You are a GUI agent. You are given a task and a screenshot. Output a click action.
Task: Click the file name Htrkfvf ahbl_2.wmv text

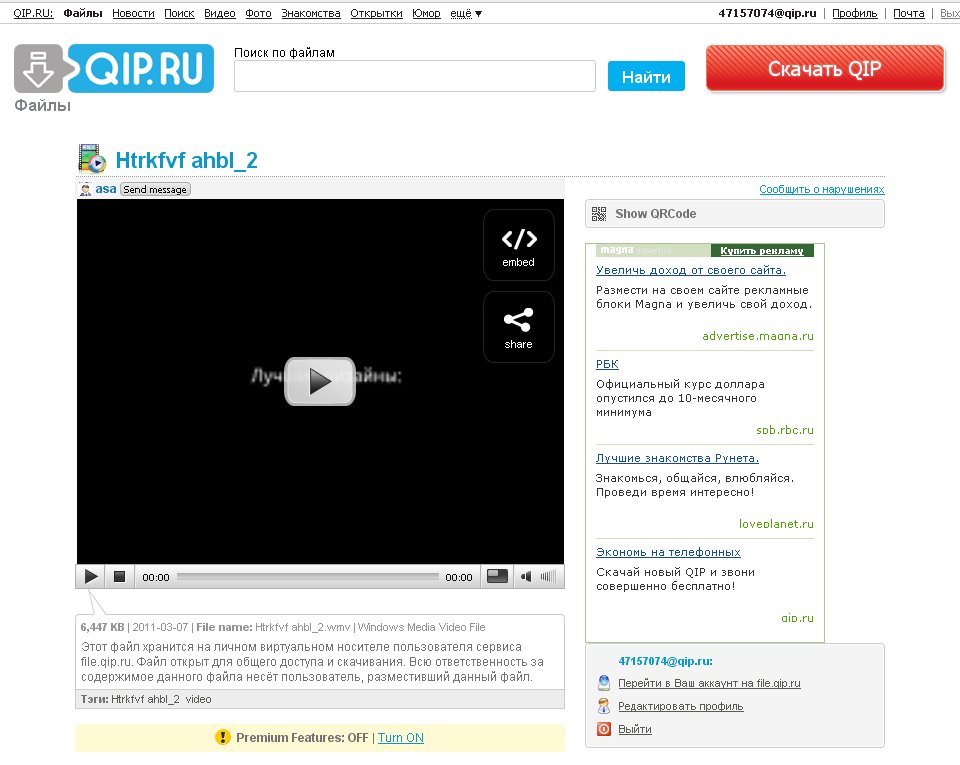click(x=302, y=627)
